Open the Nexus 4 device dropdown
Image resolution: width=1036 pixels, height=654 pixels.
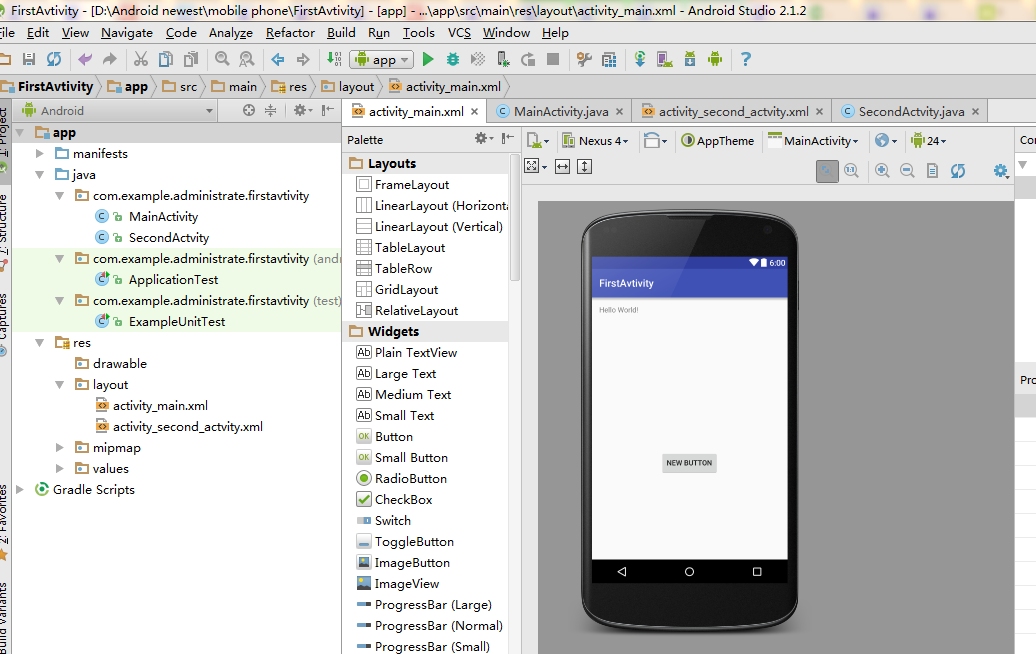point(596,141)
